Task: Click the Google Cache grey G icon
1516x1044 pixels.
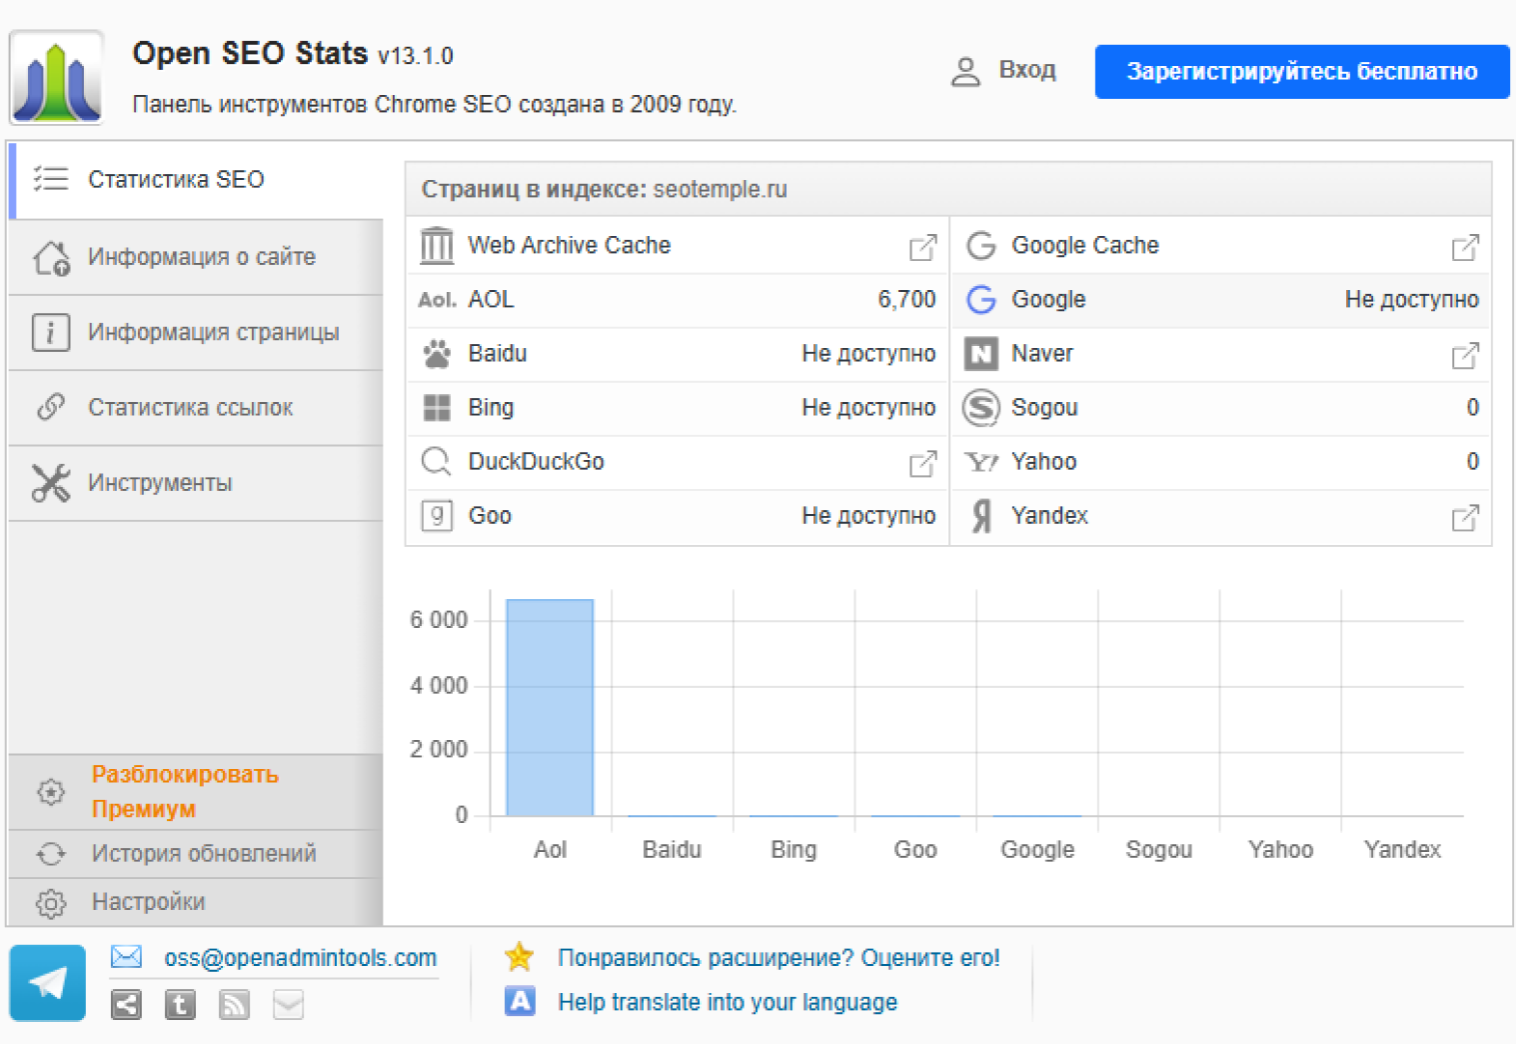Action: click(x=981, y=245)
